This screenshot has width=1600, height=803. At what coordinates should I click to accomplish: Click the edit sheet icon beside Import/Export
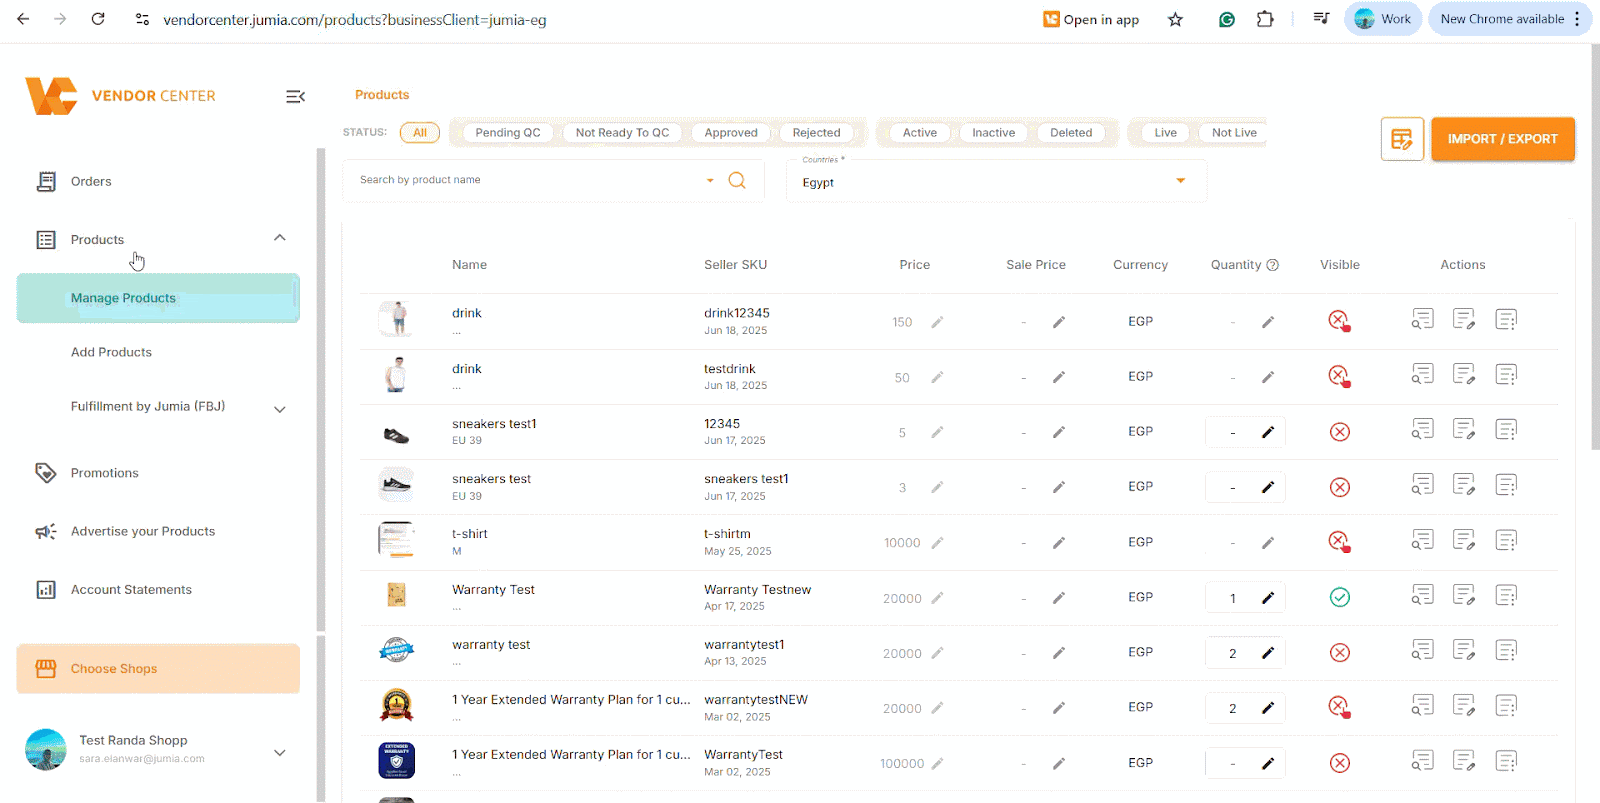tap(1402, 139)
